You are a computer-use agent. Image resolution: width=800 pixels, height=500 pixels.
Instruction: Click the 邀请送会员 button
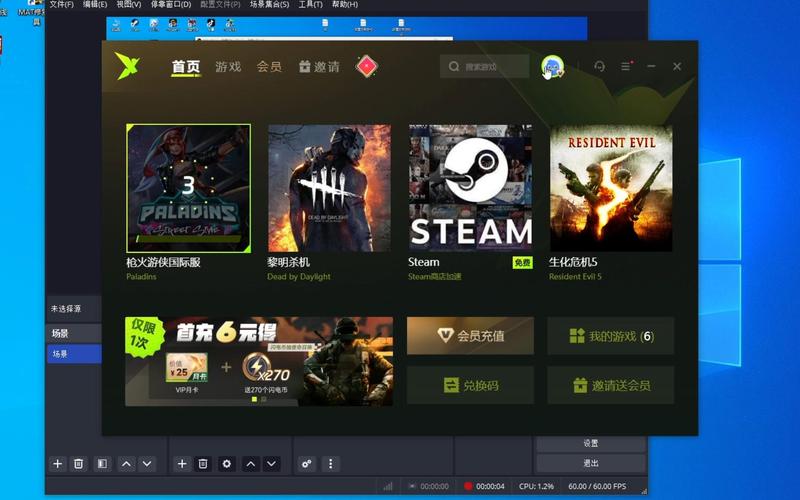pyautogui.click(x=611, y=385)
